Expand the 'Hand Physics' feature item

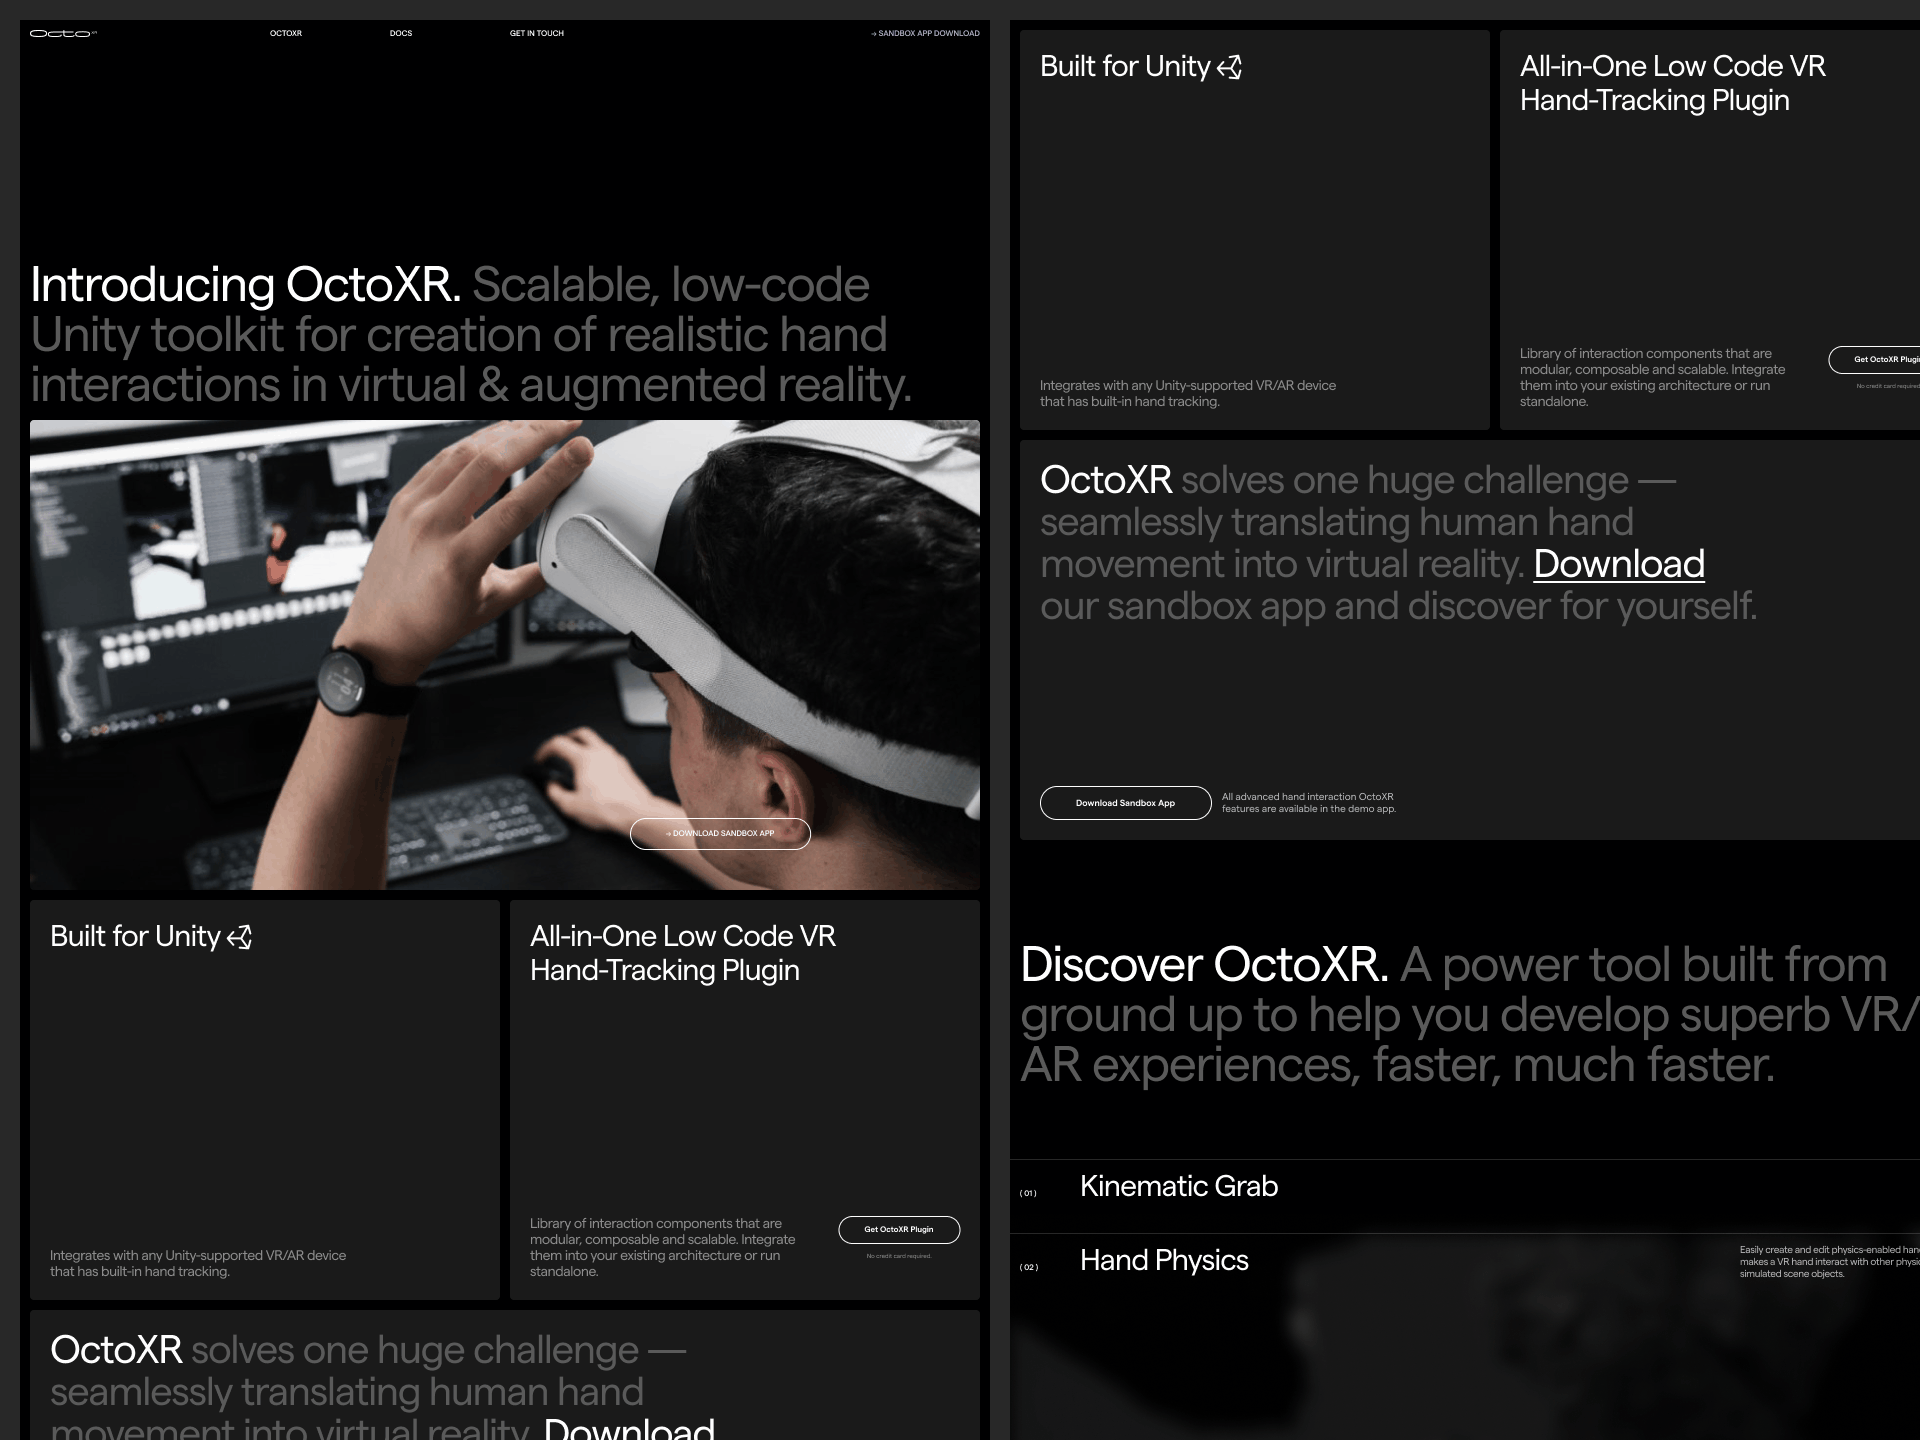1164,1261
